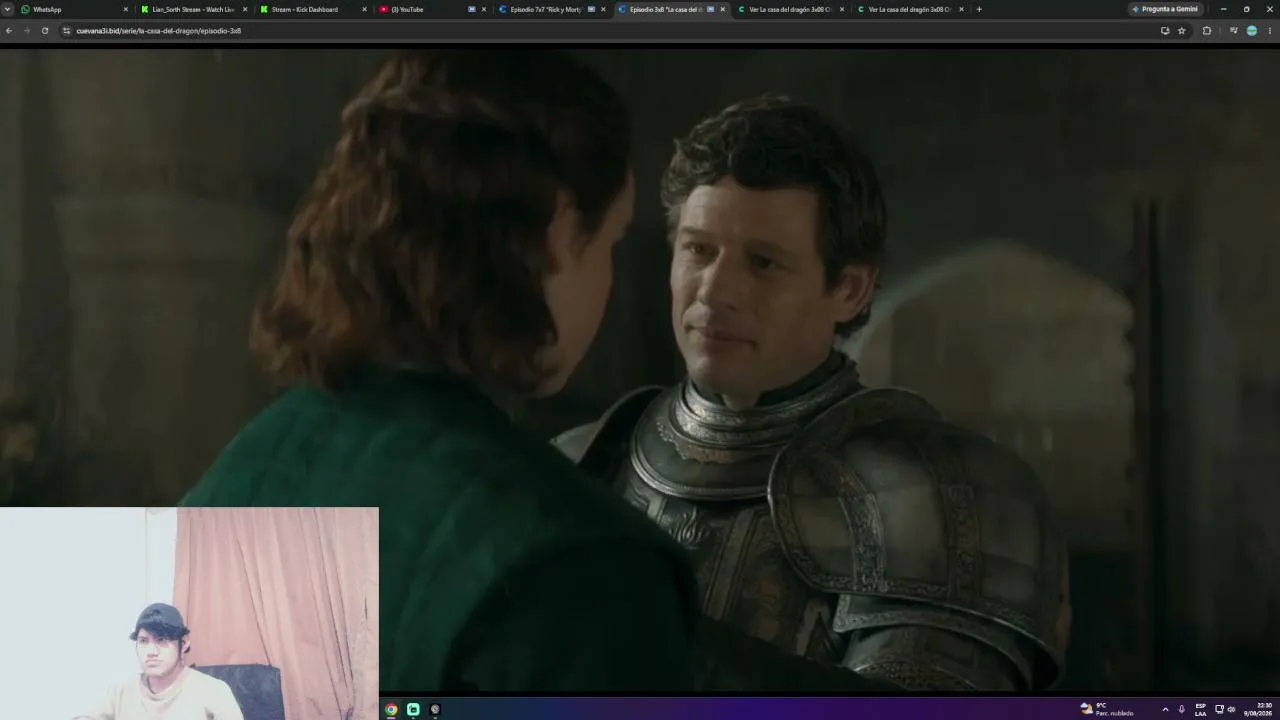Toggle picture-in-picture on the YouTube tab

(x=472, y=9)
